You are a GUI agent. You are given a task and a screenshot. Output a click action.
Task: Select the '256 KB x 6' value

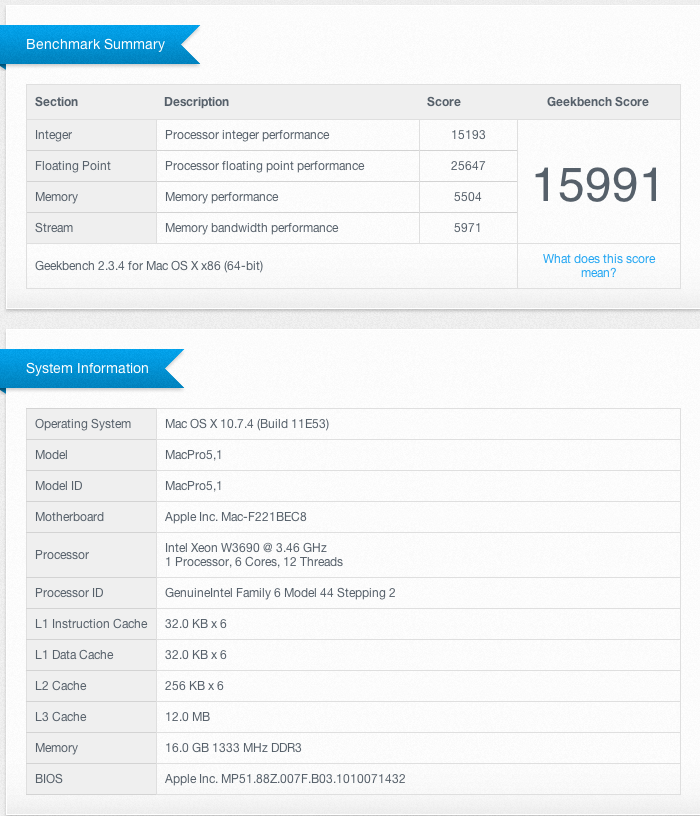pyautogui.click(x=194, y=685)
